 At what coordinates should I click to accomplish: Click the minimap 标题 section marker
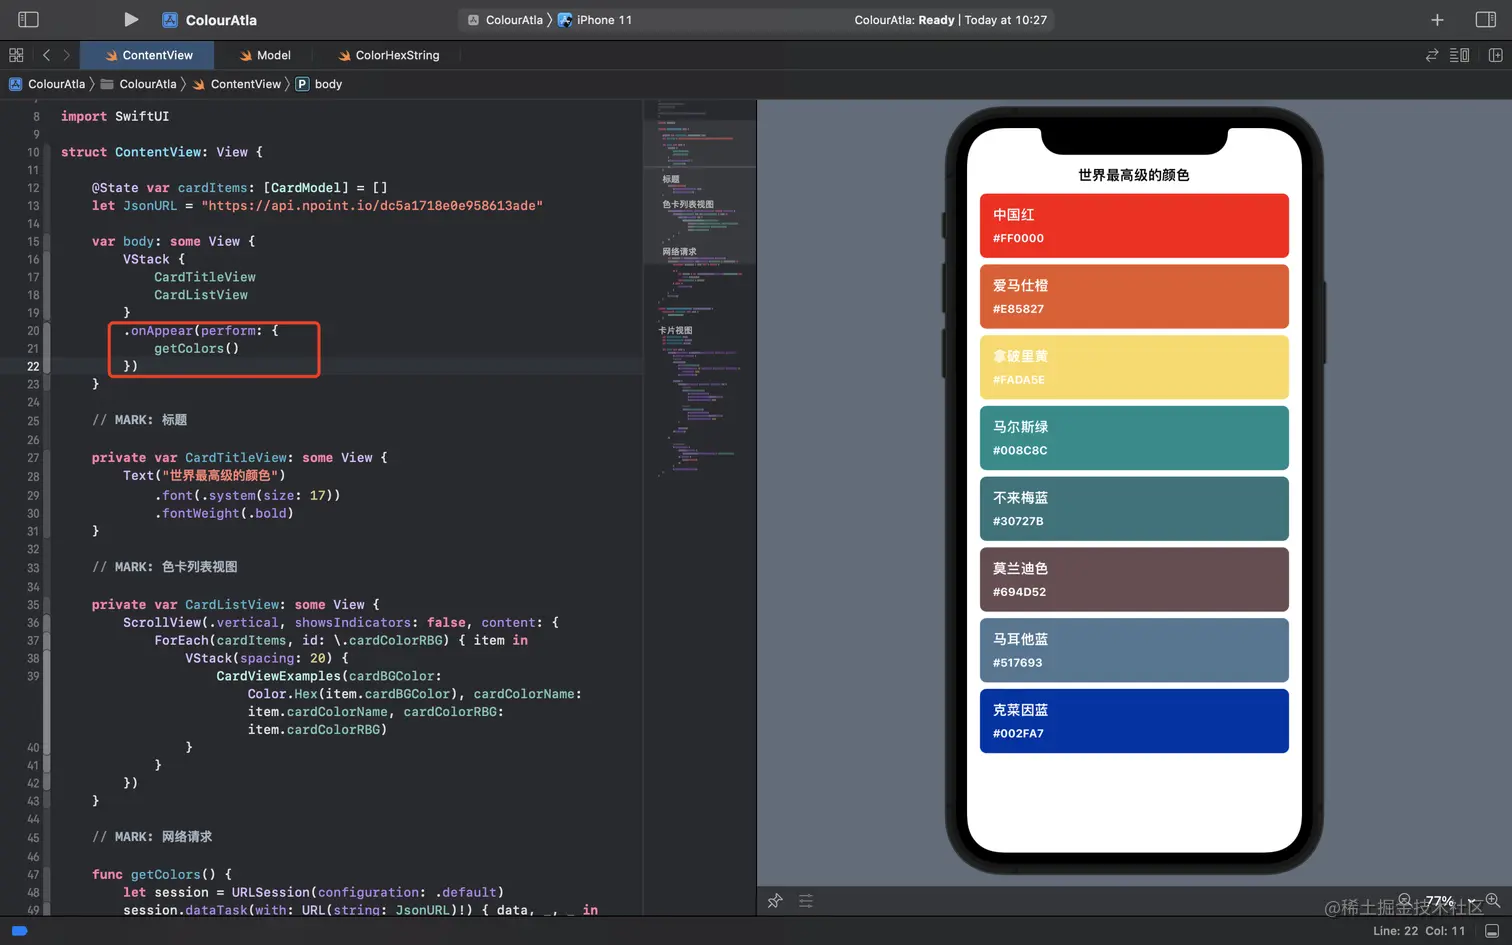coord(671,179)
